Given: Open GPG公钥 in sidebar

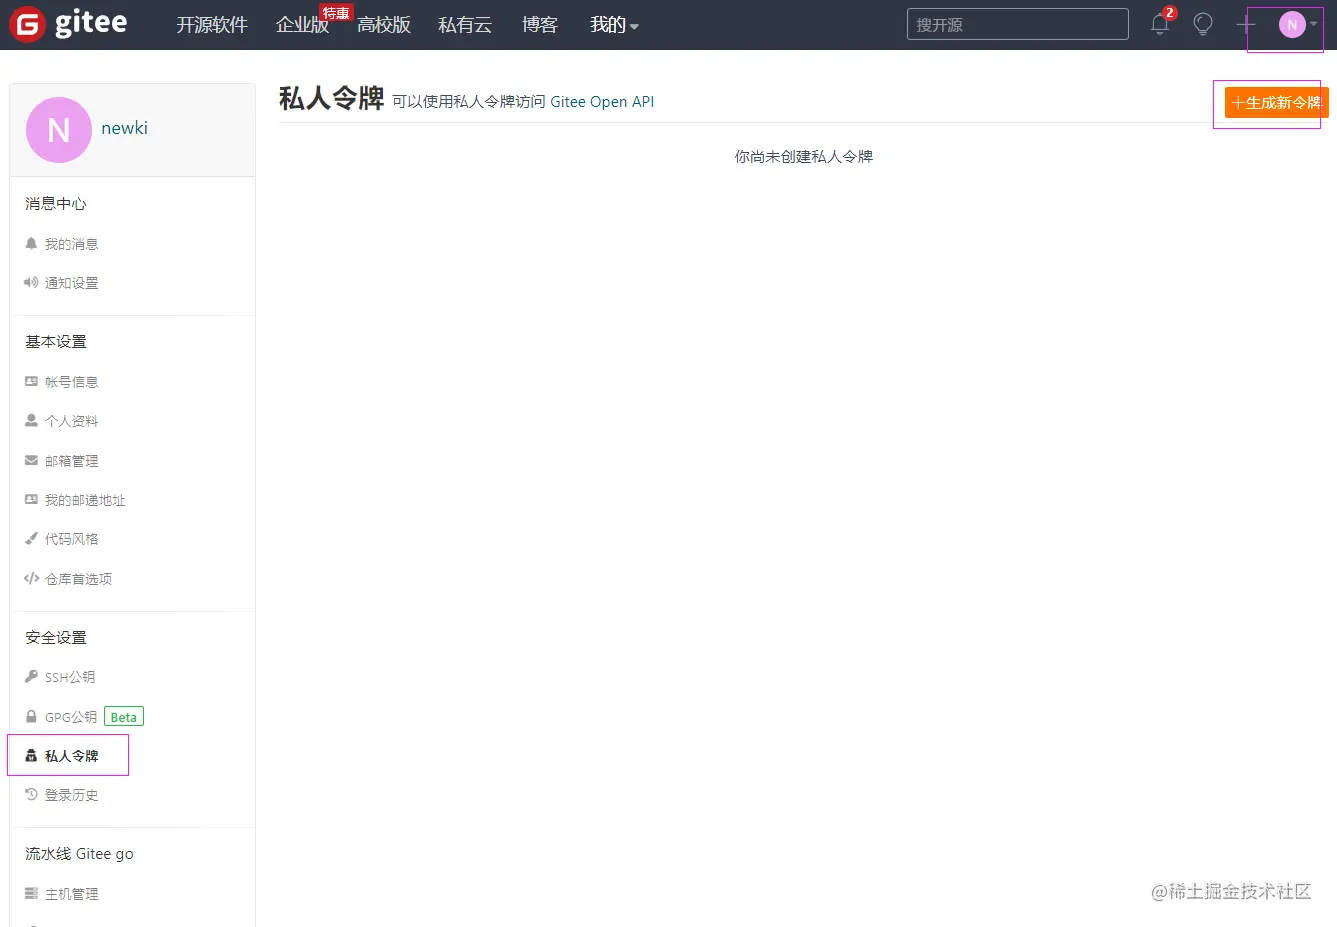Looking at the screenshot, I should 71,717.
